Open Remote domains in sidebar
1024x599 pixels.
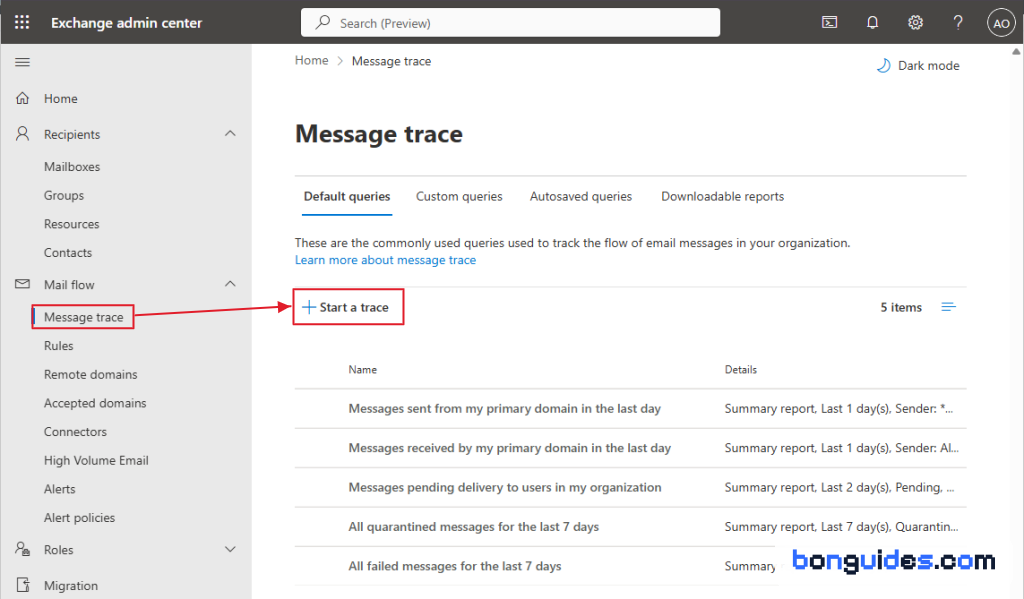91,374
